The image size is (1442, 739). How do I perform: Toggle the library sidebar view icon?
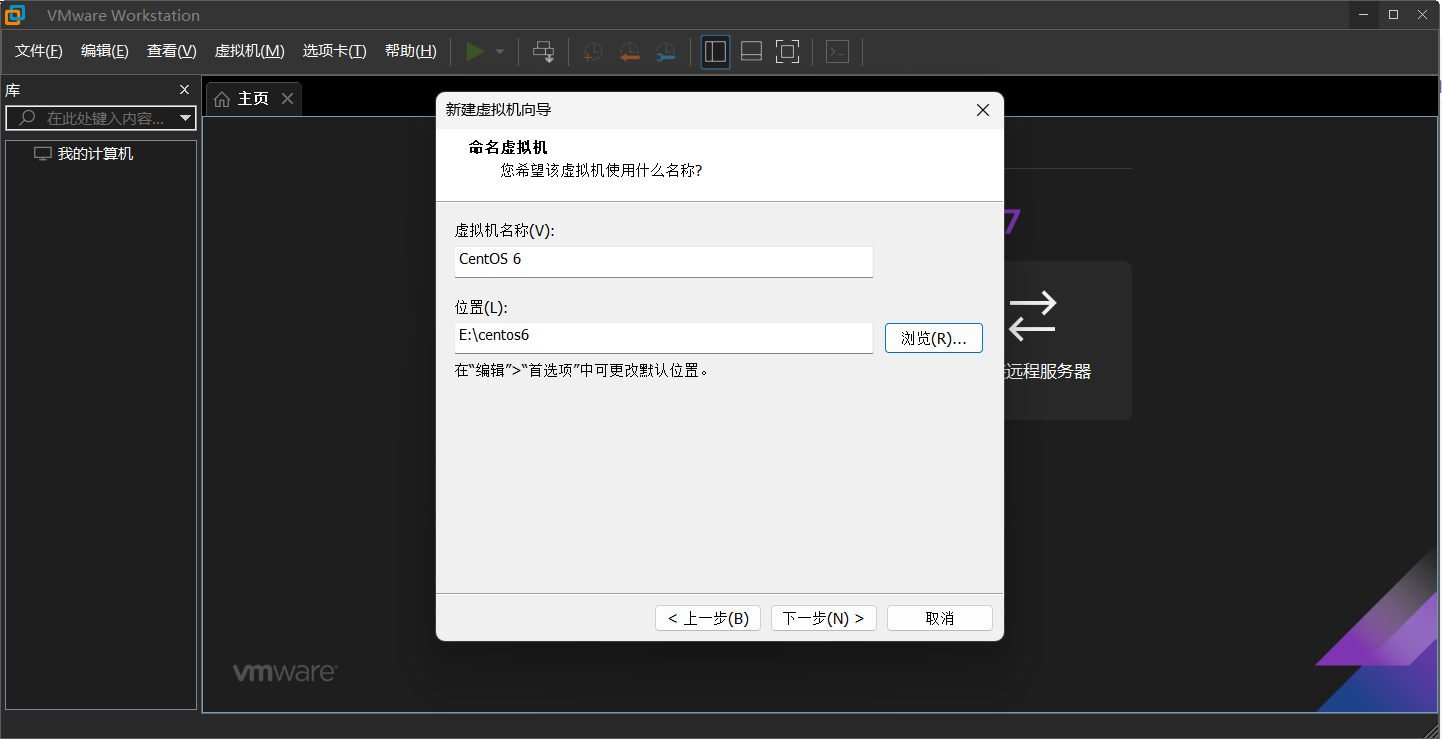715,52
